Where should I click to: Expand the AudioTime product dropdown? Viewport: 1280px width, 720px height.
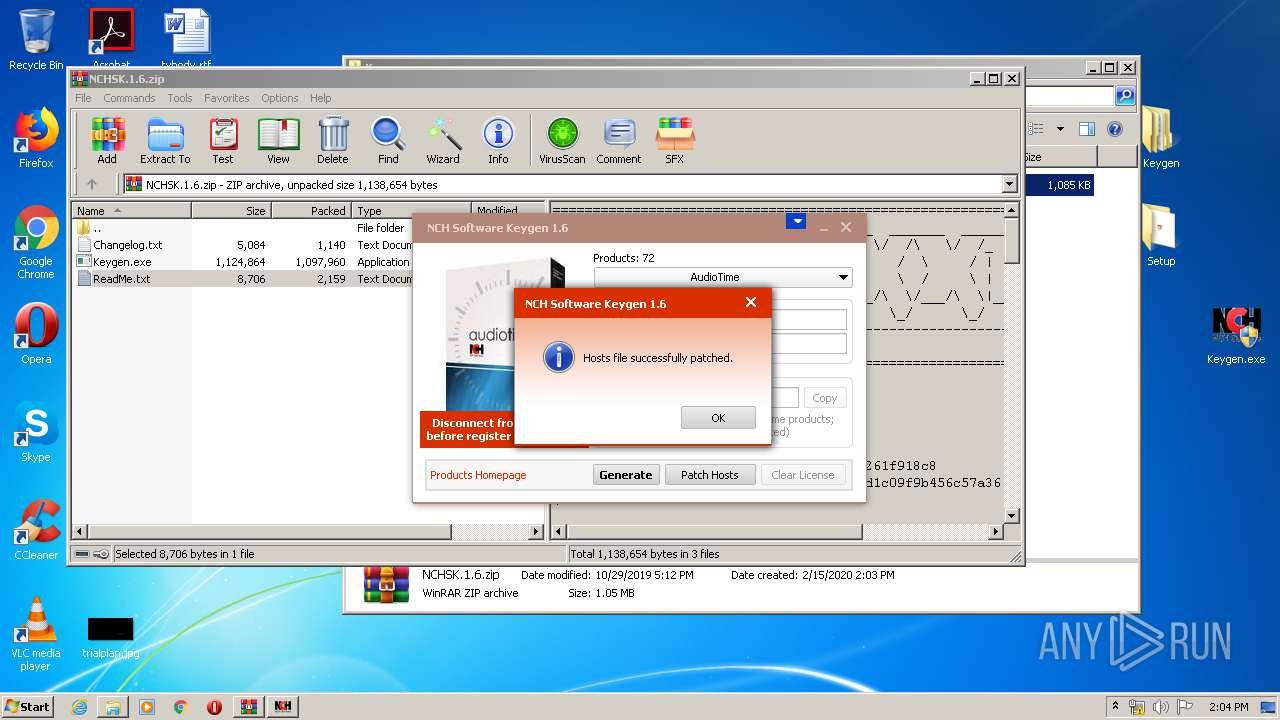[x=843, y=277]
